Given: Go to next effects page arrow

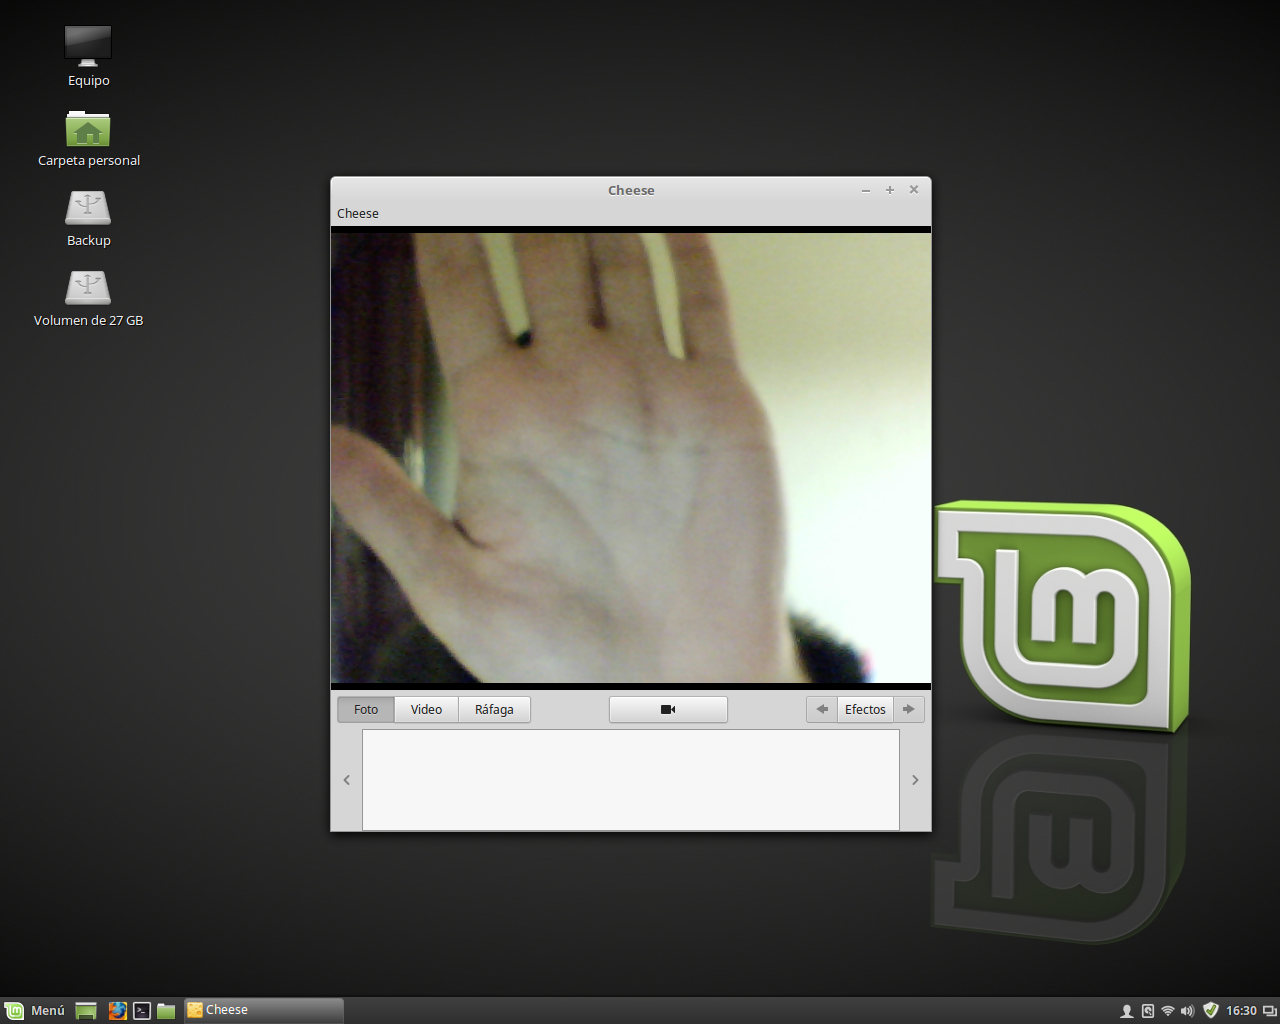Looking at the screenshot, I should [x=909, y=709].
